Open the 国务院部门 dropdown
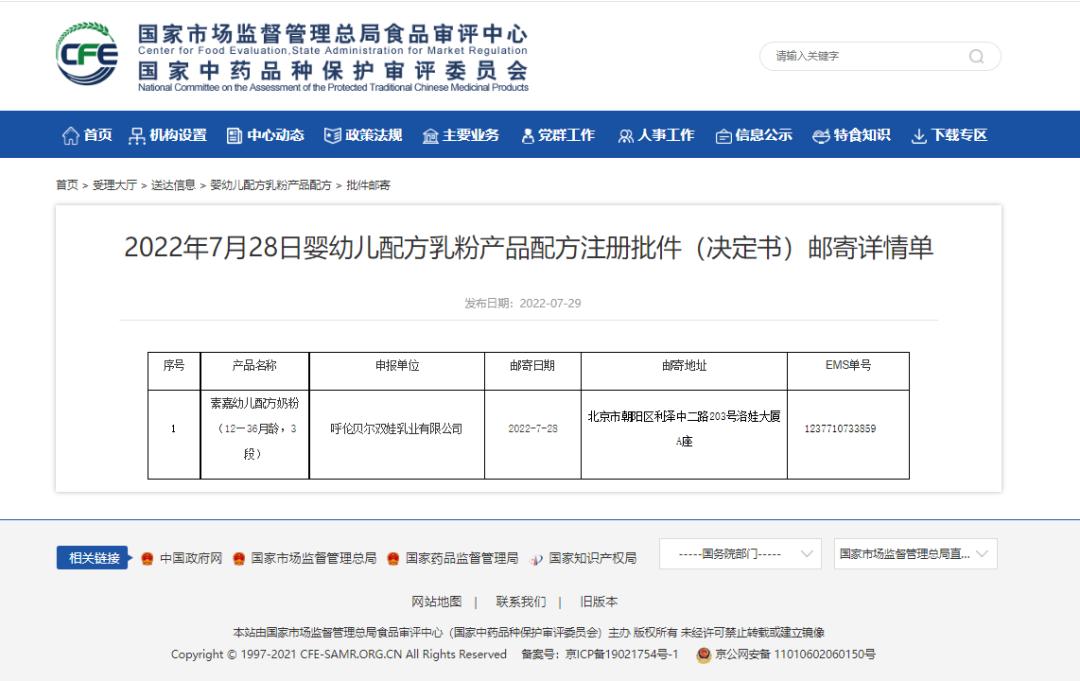Screen dimensions: 1080x681 point(741,553)
